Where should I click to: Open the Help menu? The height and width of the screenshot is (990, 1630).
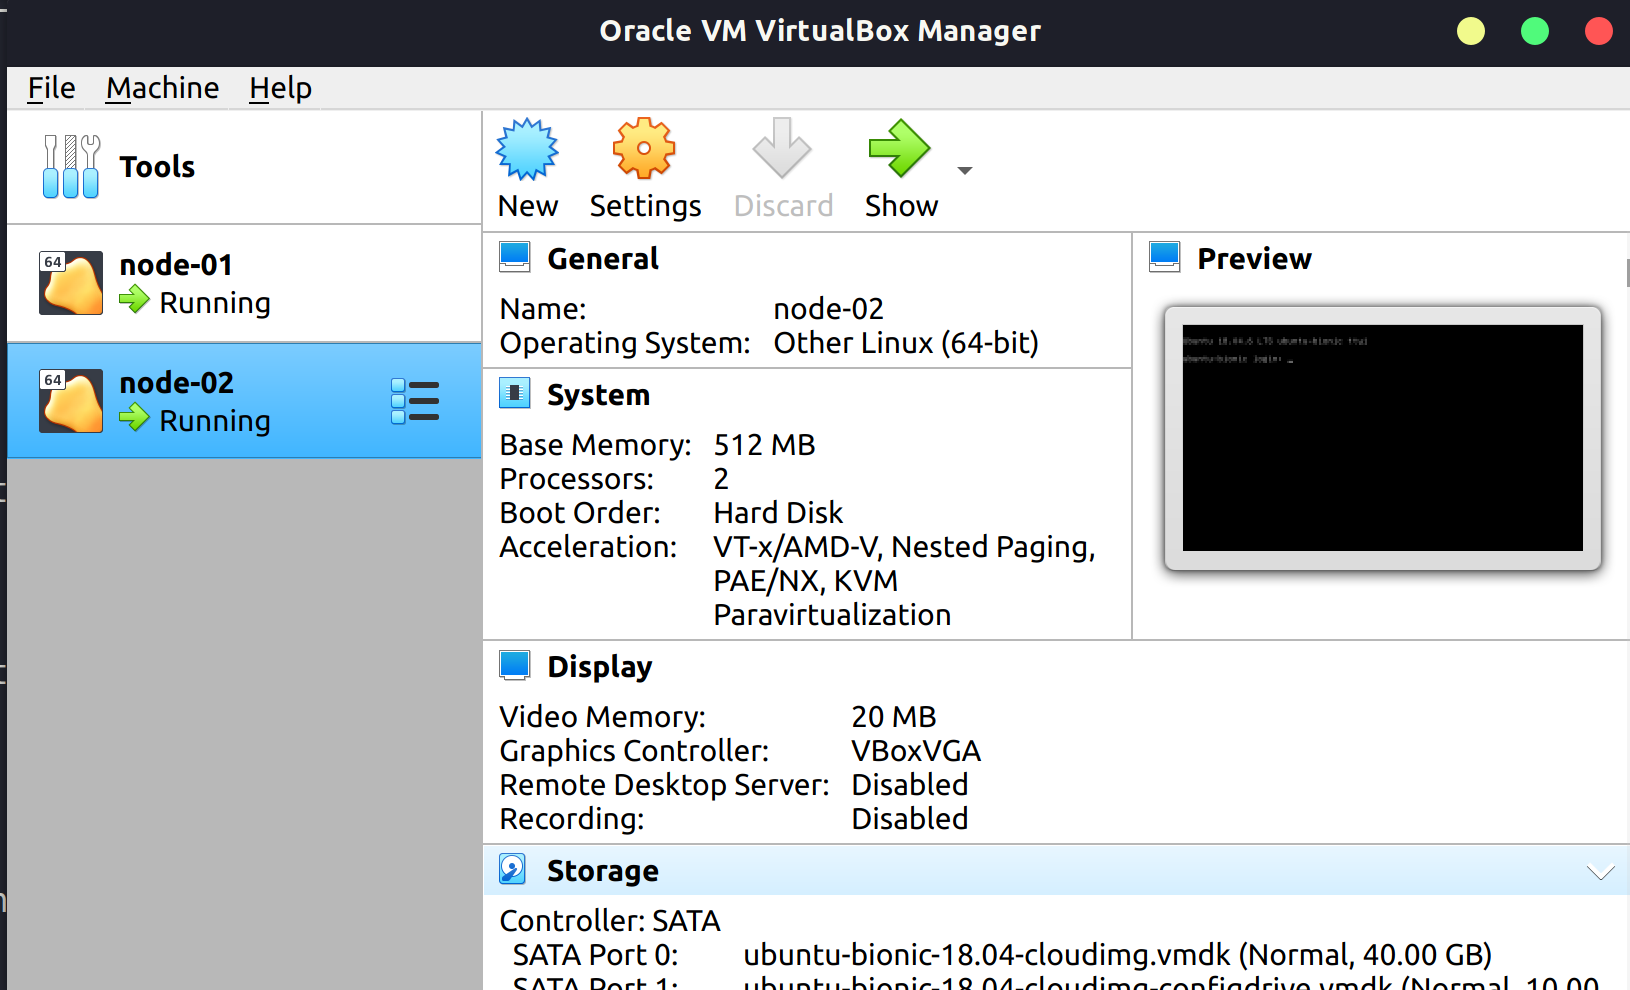[280, 88]
